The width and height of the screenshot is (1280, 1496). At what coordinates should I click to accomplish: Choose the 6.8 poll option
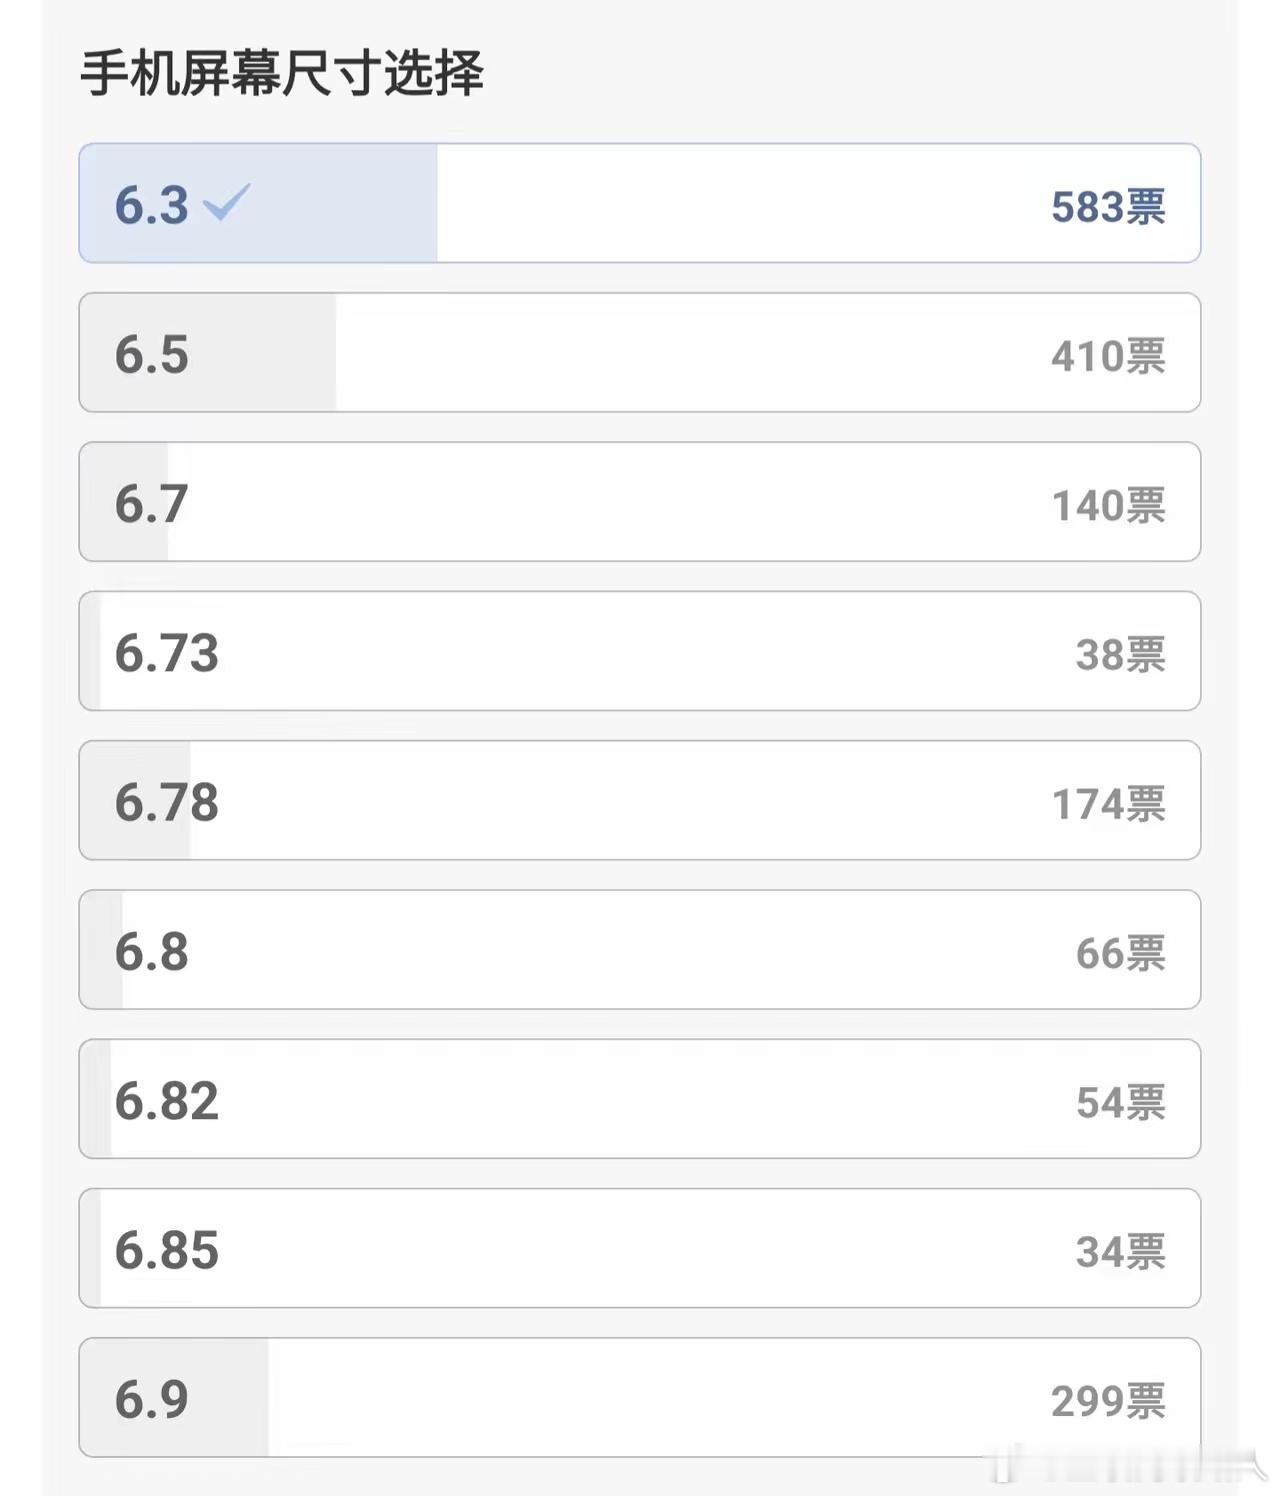click(640, 950)
